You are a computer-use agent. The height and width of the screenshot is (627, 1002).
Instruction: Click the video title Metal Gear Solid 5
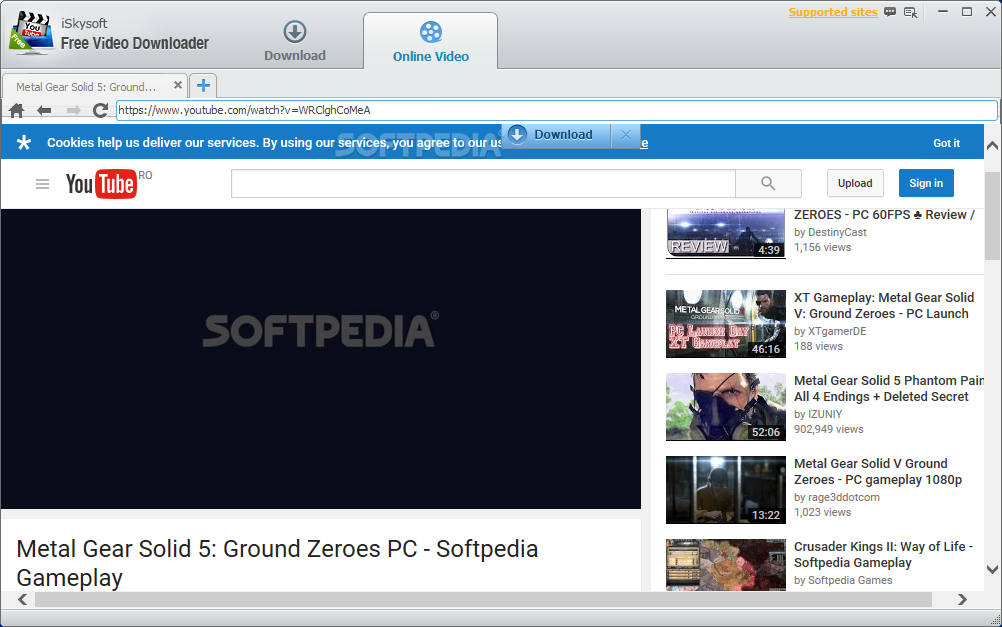pos(277,563)
